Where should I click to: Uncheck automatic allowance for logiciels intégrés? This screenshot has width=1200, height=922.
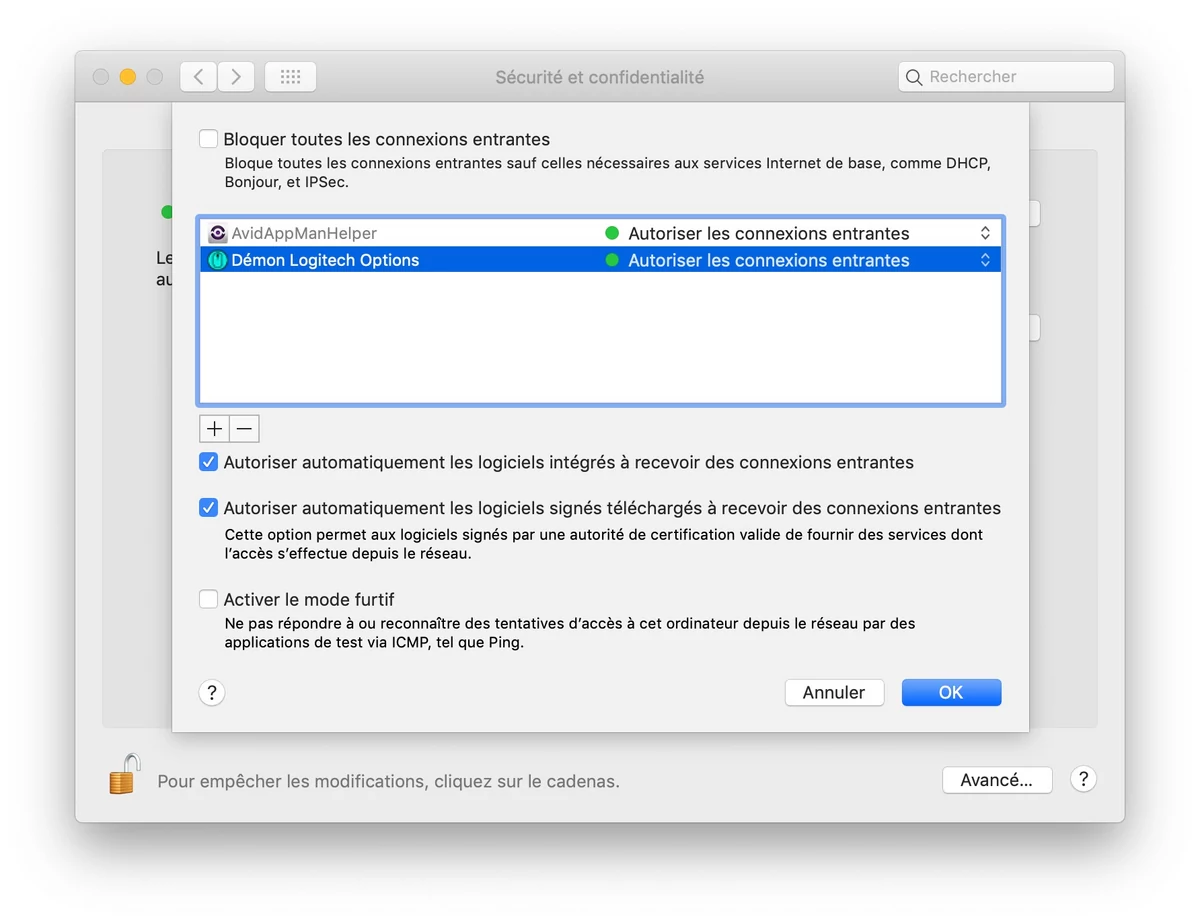[208, 462]
